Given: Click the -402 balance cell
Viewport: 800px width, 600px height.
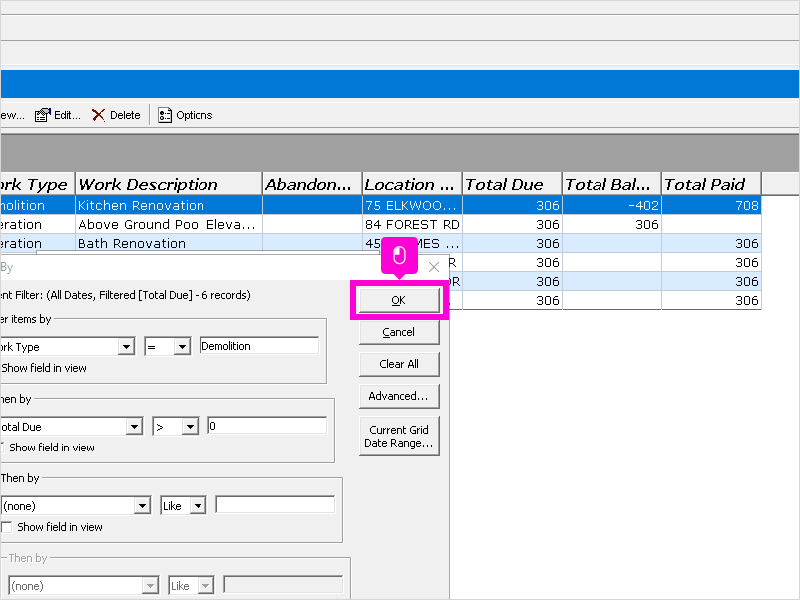Looking at the screenshot, I should pyautogui.click(x=612, y=206).
